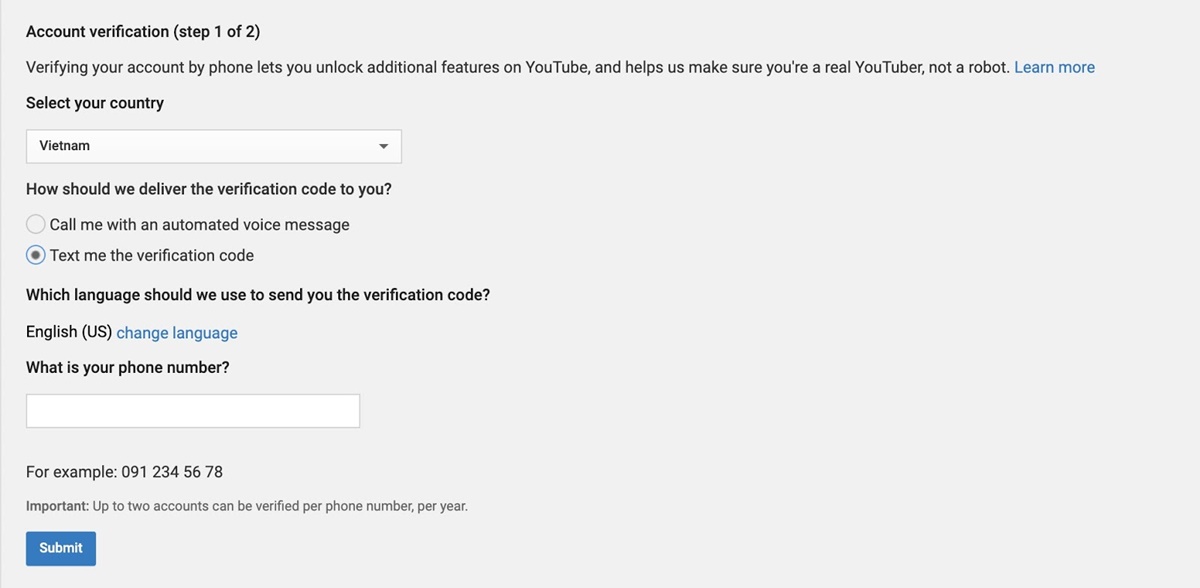This screenshot has height=588, width=1200.
Task: Click the 'English (US)' language text
Action: pos(68,333)
